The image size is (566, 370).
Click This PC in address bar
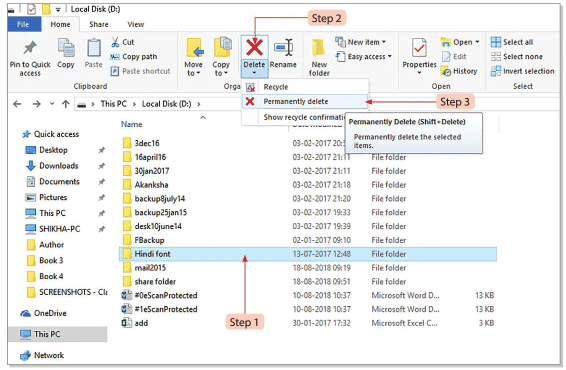coord(113,104)
